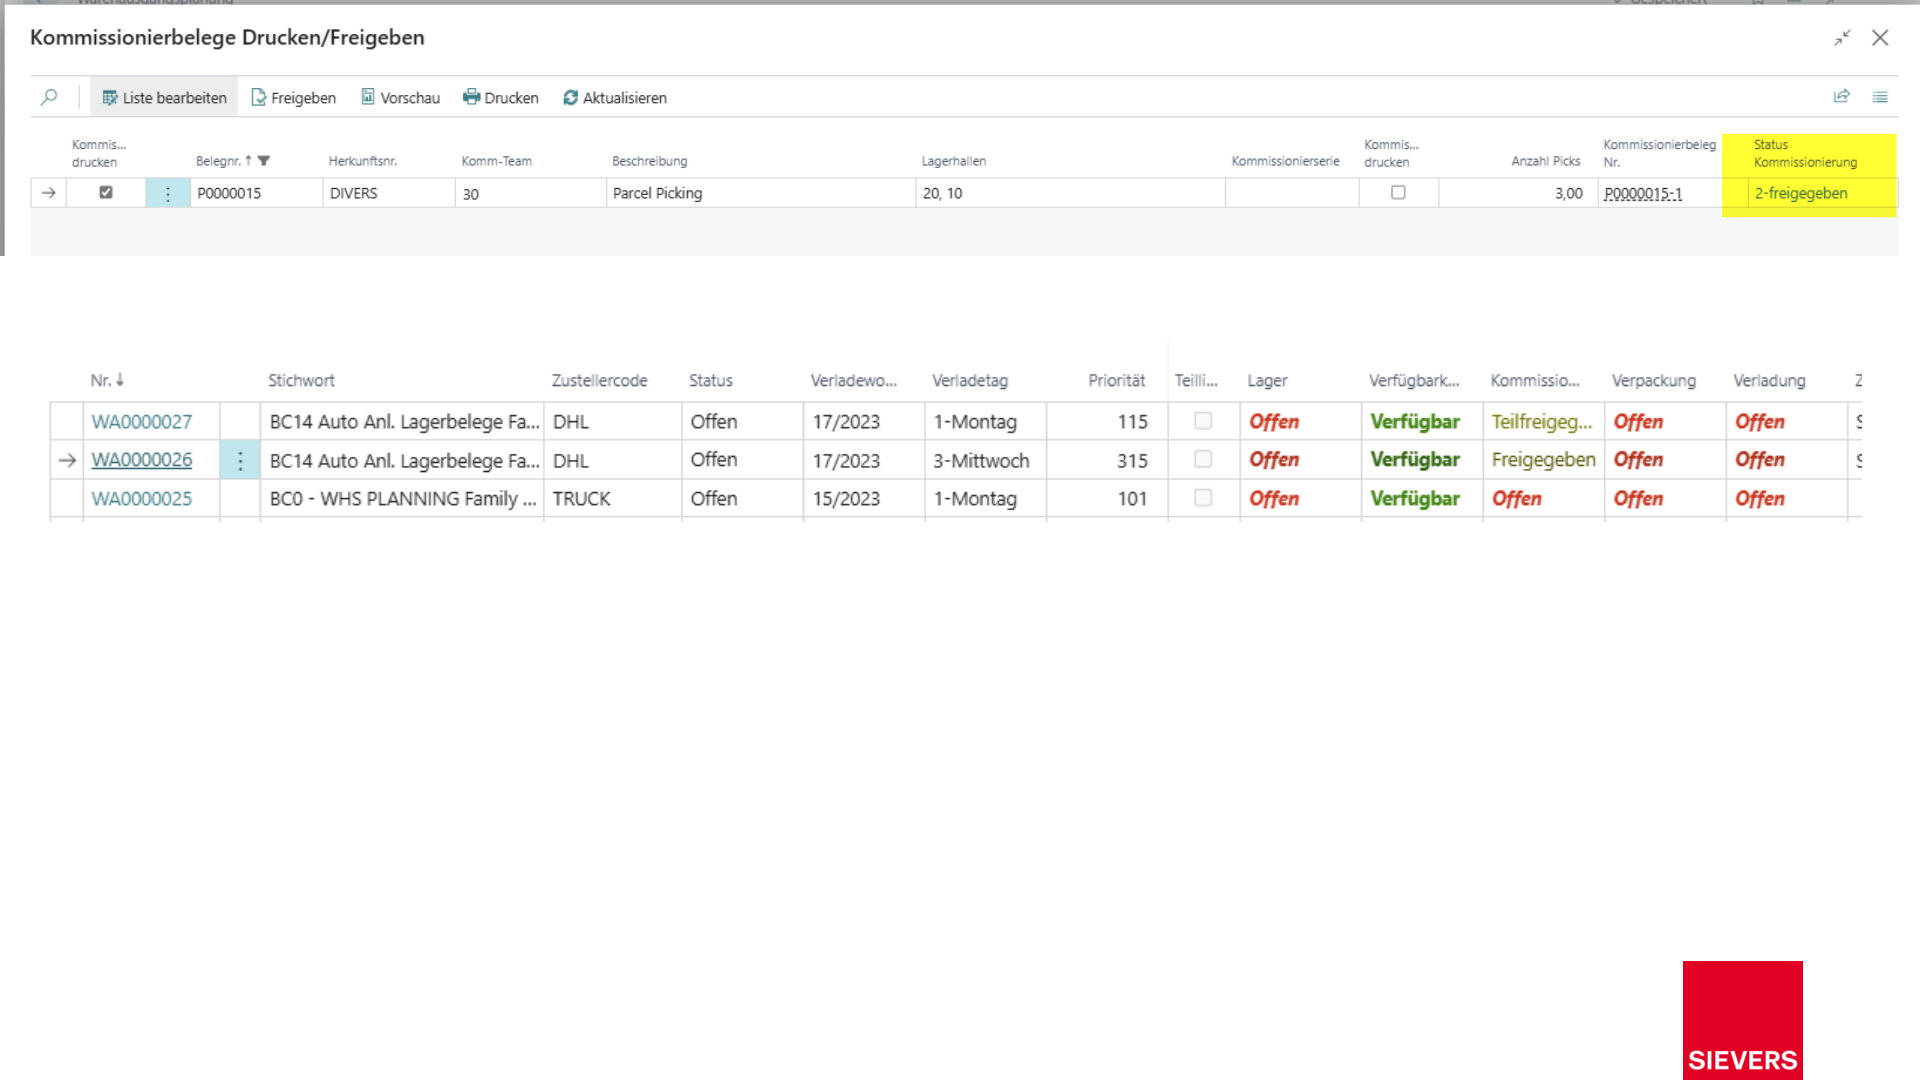Uncheck Kommis. drucken for P0000015
The height and width of the screenshot is (1080, 1920).
pos(106,192)
